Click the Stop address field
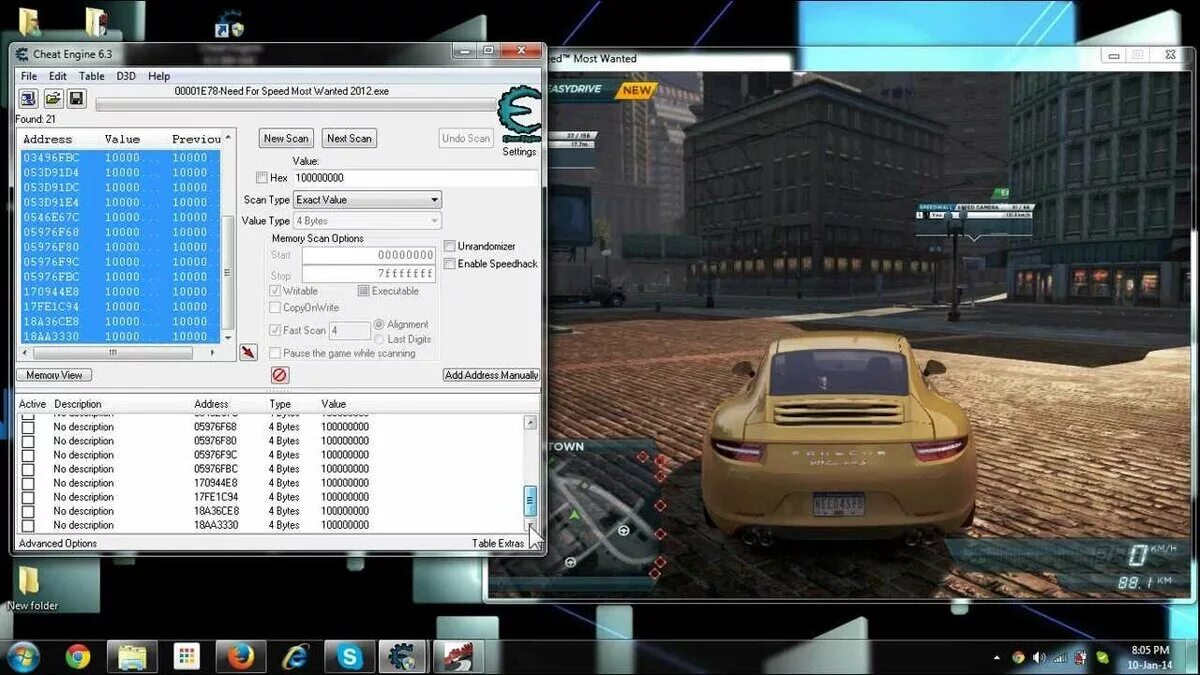The width and height of the screenshot is (1200, 675). point(369,273)
